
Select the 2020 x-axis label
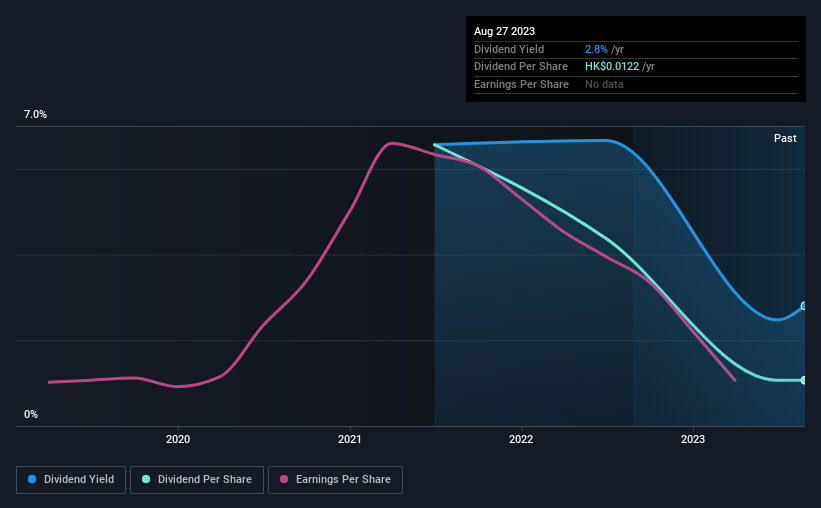tap(178, 439)
